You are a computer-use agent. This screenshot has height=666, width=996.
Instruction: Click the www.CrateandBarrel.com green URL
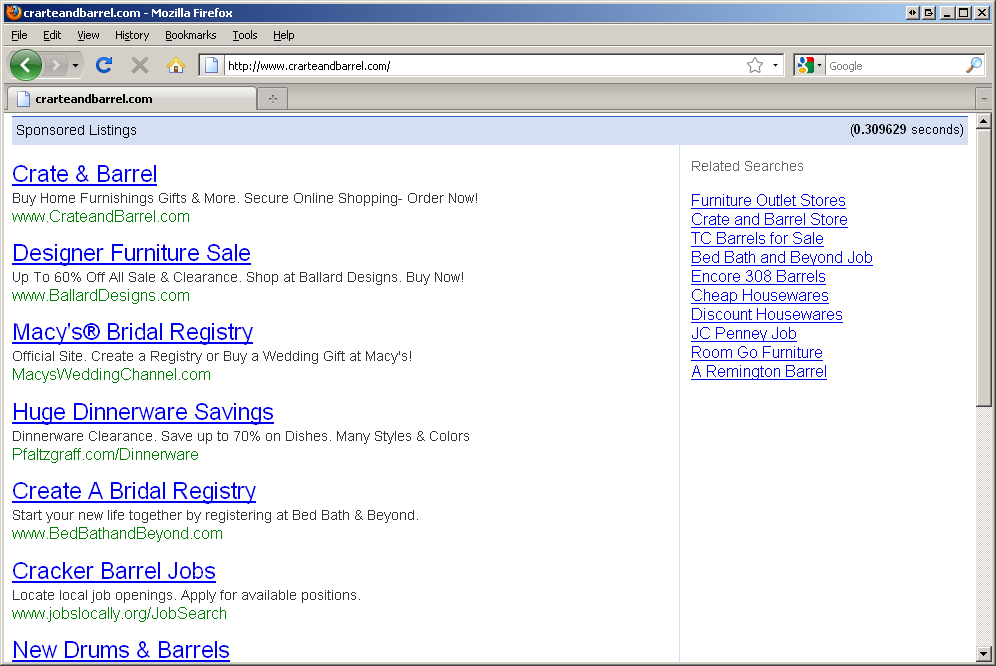(x=101, y=217)
